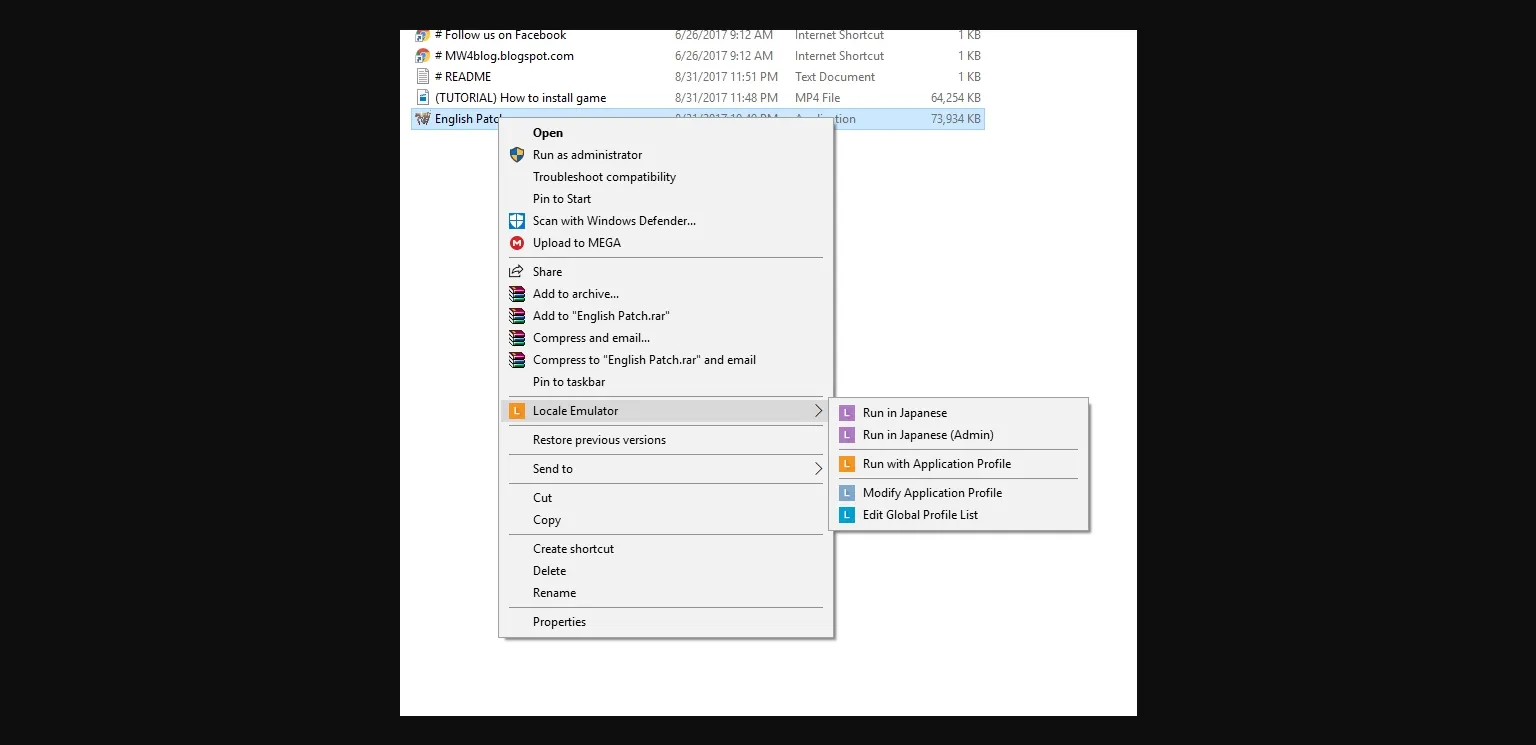Click the red MEGA upload icon
1536x745 pixels.
[517, 243]
